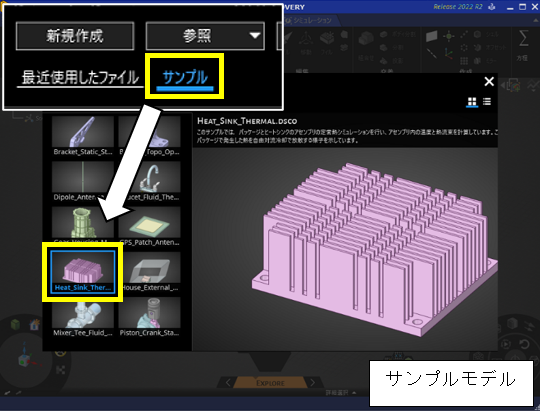This screenshot has height=411, width=540.
Task: Select the 移動 (move) tool
Action: [x=305, y=42]
